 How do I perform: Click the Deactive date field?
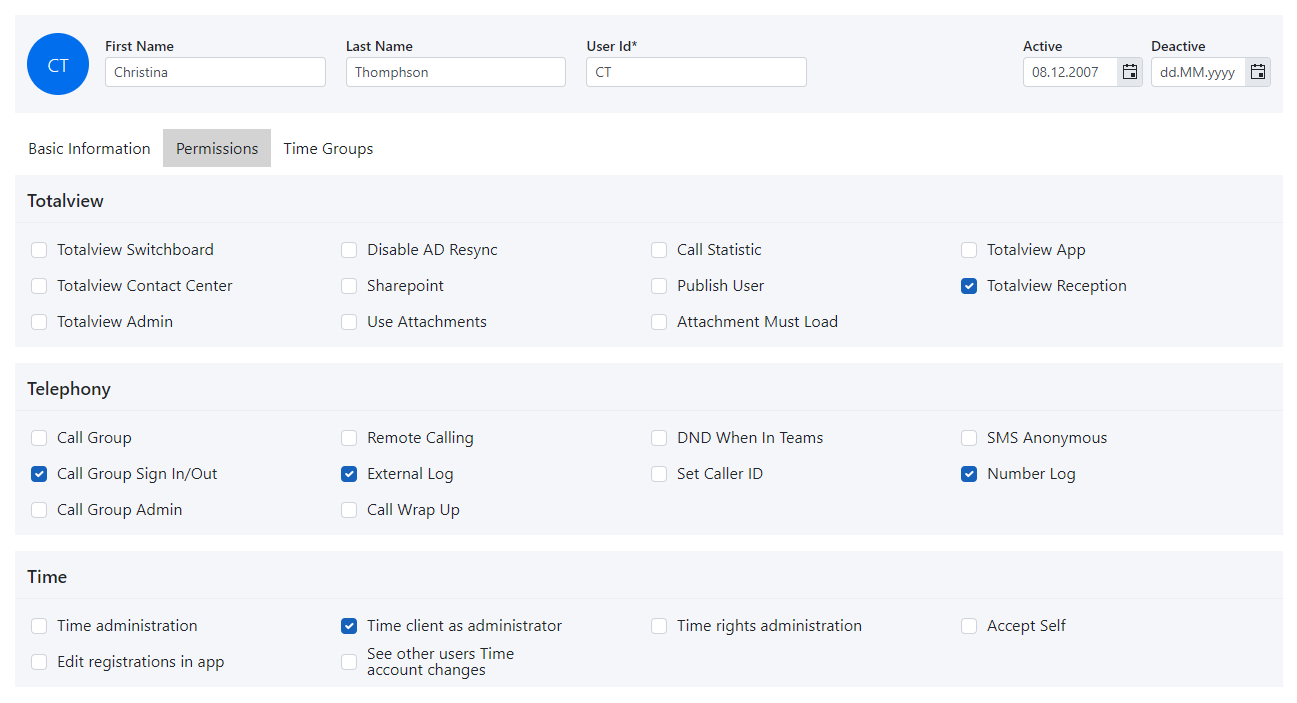[1198, 72]
